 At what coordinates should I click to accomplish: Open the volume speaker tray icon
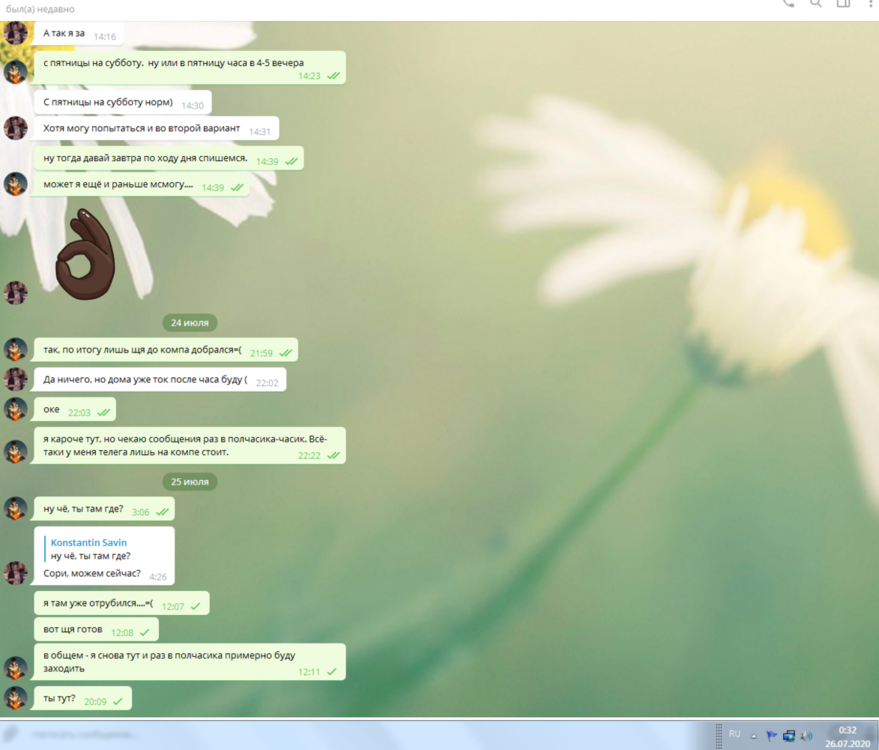tap(806, 735)
